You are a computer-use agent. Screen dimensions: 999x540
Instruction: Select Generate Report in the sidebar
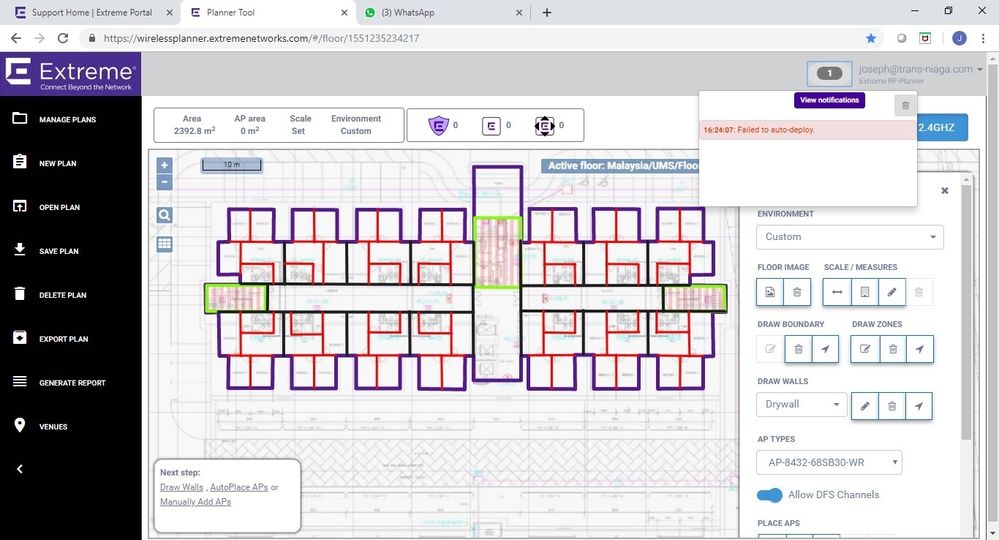coord(72,383)
